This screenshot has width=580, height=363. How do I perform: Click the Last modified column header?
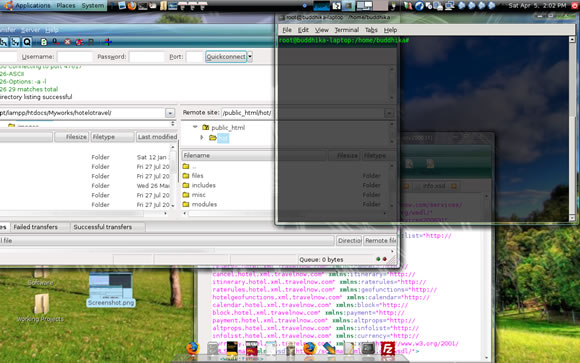[157, 137]
